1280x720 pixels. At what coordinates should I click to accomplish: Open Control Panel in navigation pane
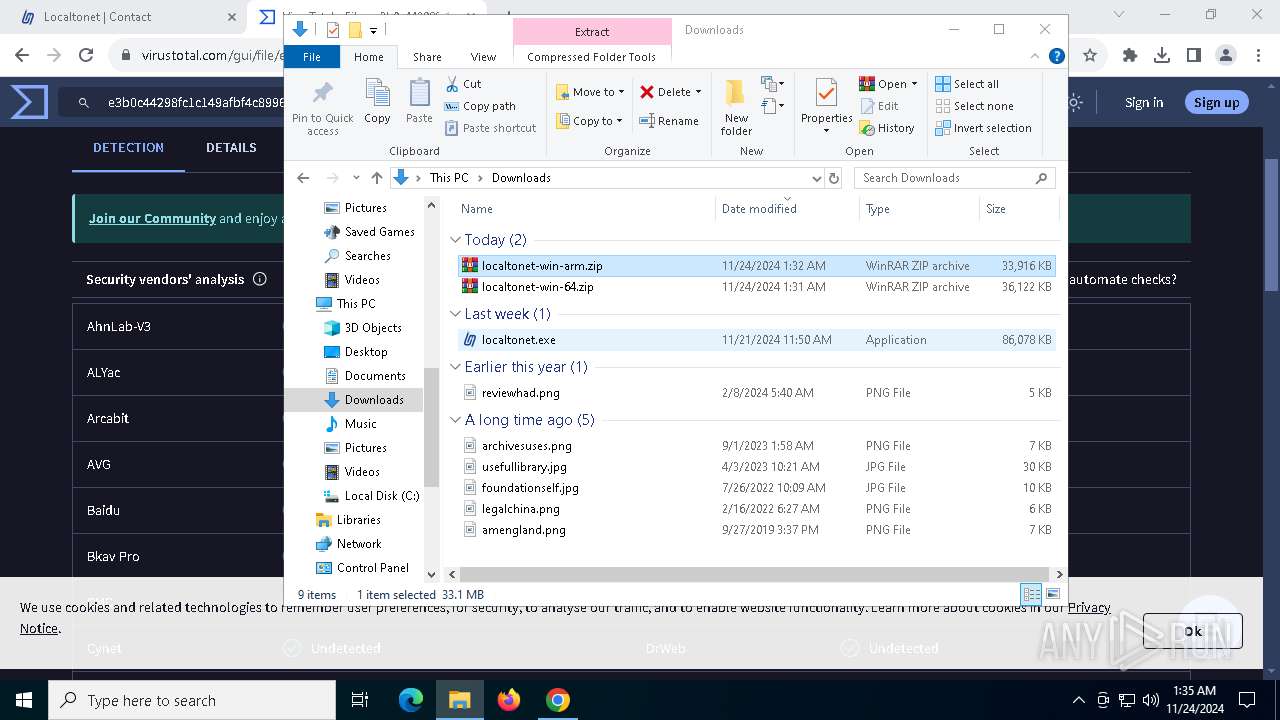click(x=362, y=568)
